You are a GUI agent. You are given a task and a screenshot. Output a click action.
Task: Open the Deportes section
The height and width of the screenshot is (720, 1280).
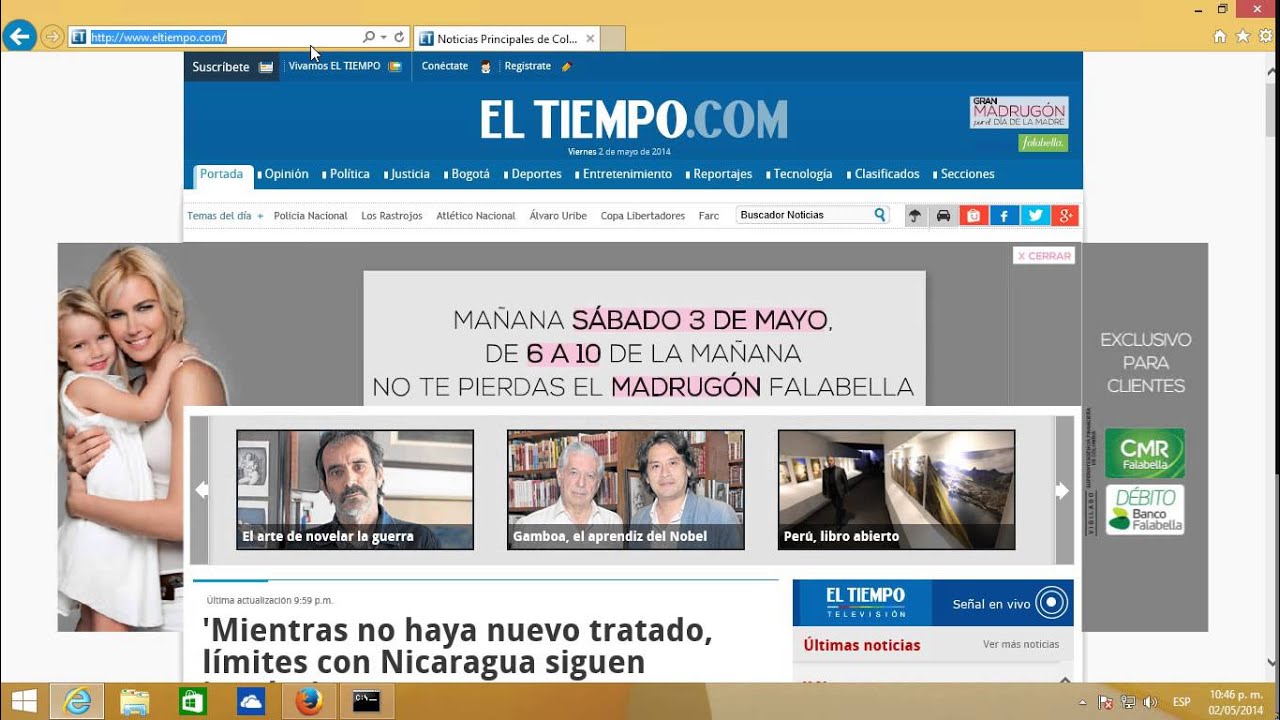536,174
